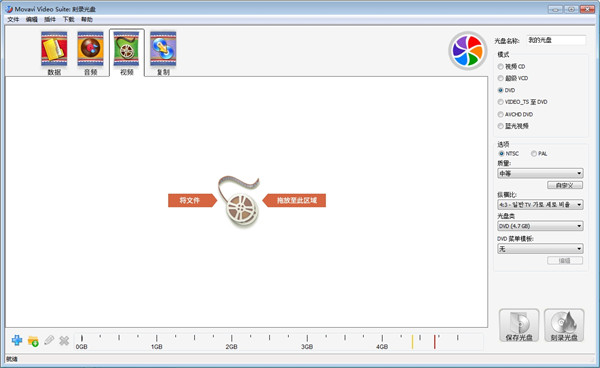600x368 pixels.
Task: Open the 编辑 (Edit) menu
Action: [x=32, y=20]
